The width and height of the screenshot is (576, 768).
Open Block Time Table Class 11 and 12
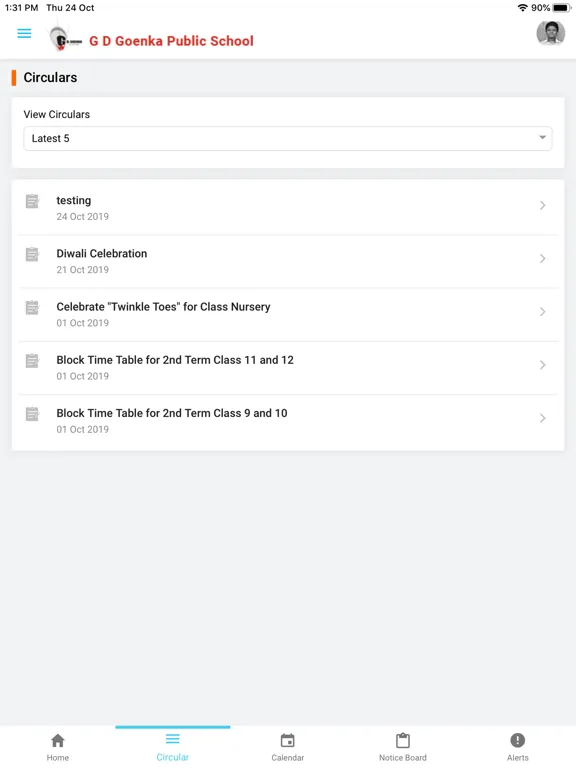pos(288,367)
